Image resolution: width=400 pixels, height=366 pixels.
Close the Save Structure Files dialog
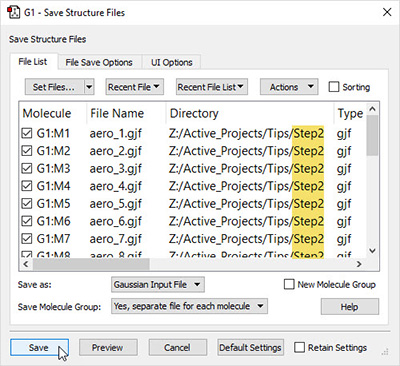[387, 12]
